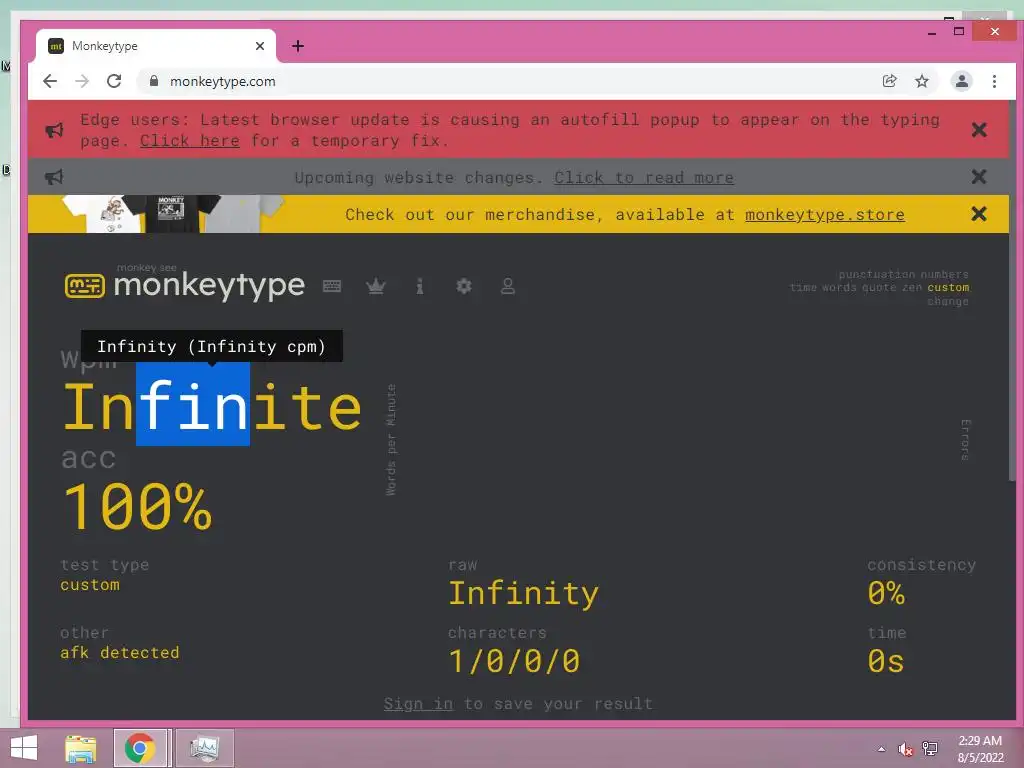Open the account profile icon in Monkeytype header

(507, 286)
